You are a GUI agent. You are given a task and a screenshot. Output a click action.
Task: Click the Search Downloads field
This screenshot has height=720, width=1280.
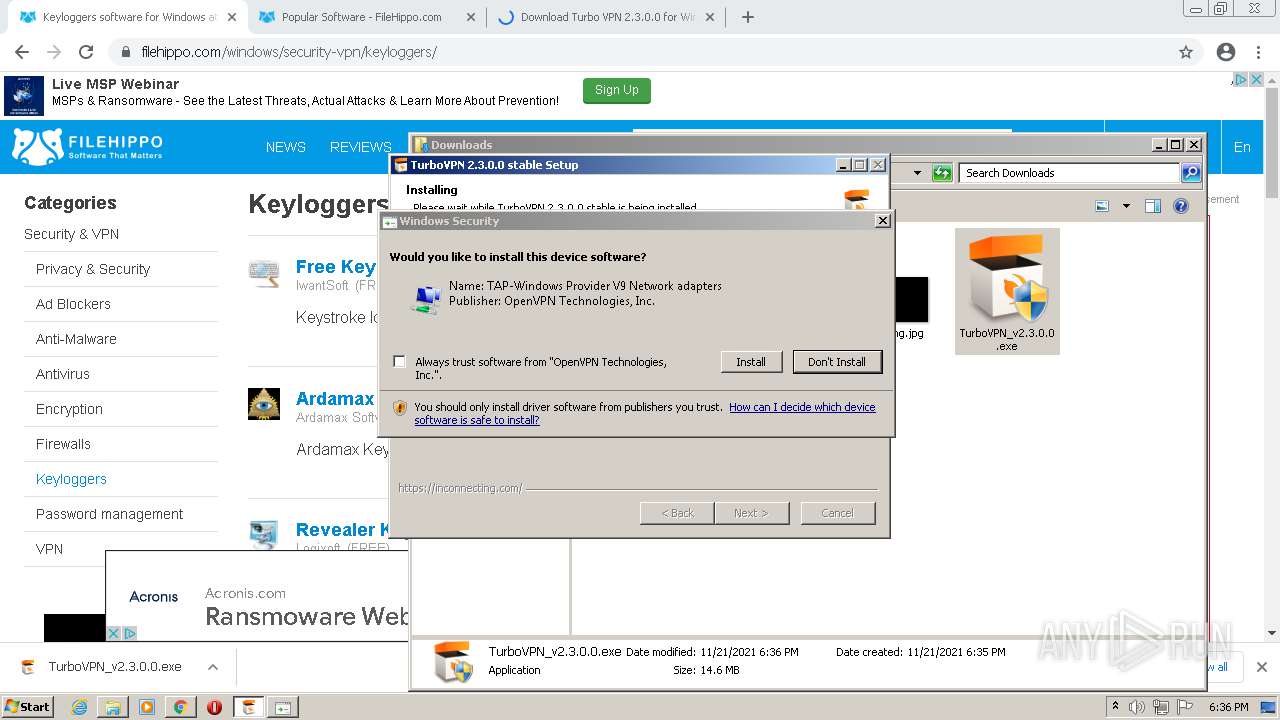(x=1070, y=173)
